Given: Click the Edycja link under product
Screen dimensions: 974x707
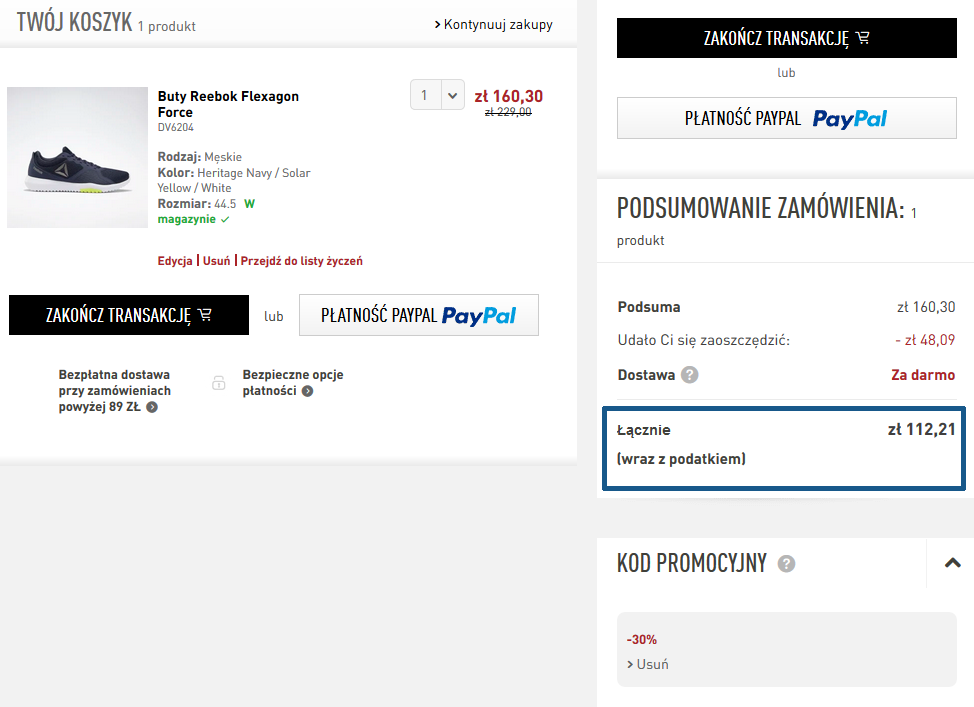Looking at the screenshot, I should (175, 261).
